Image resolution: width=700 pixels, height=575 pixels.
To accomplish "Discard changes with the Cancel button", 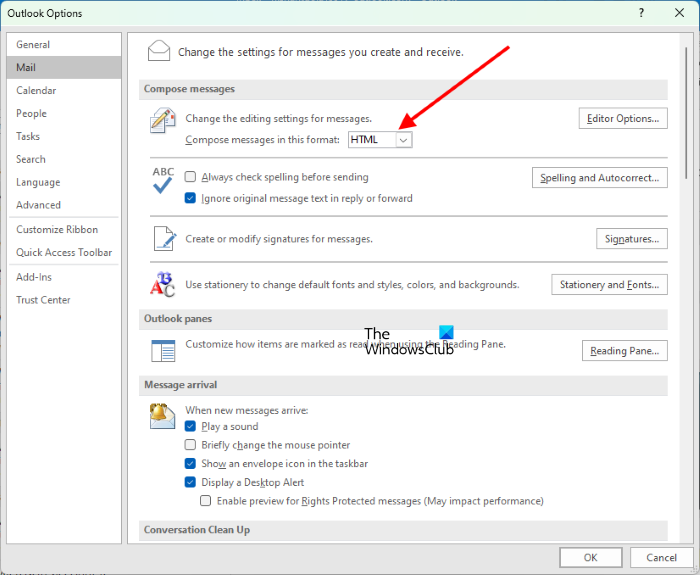I will [661, 557].
